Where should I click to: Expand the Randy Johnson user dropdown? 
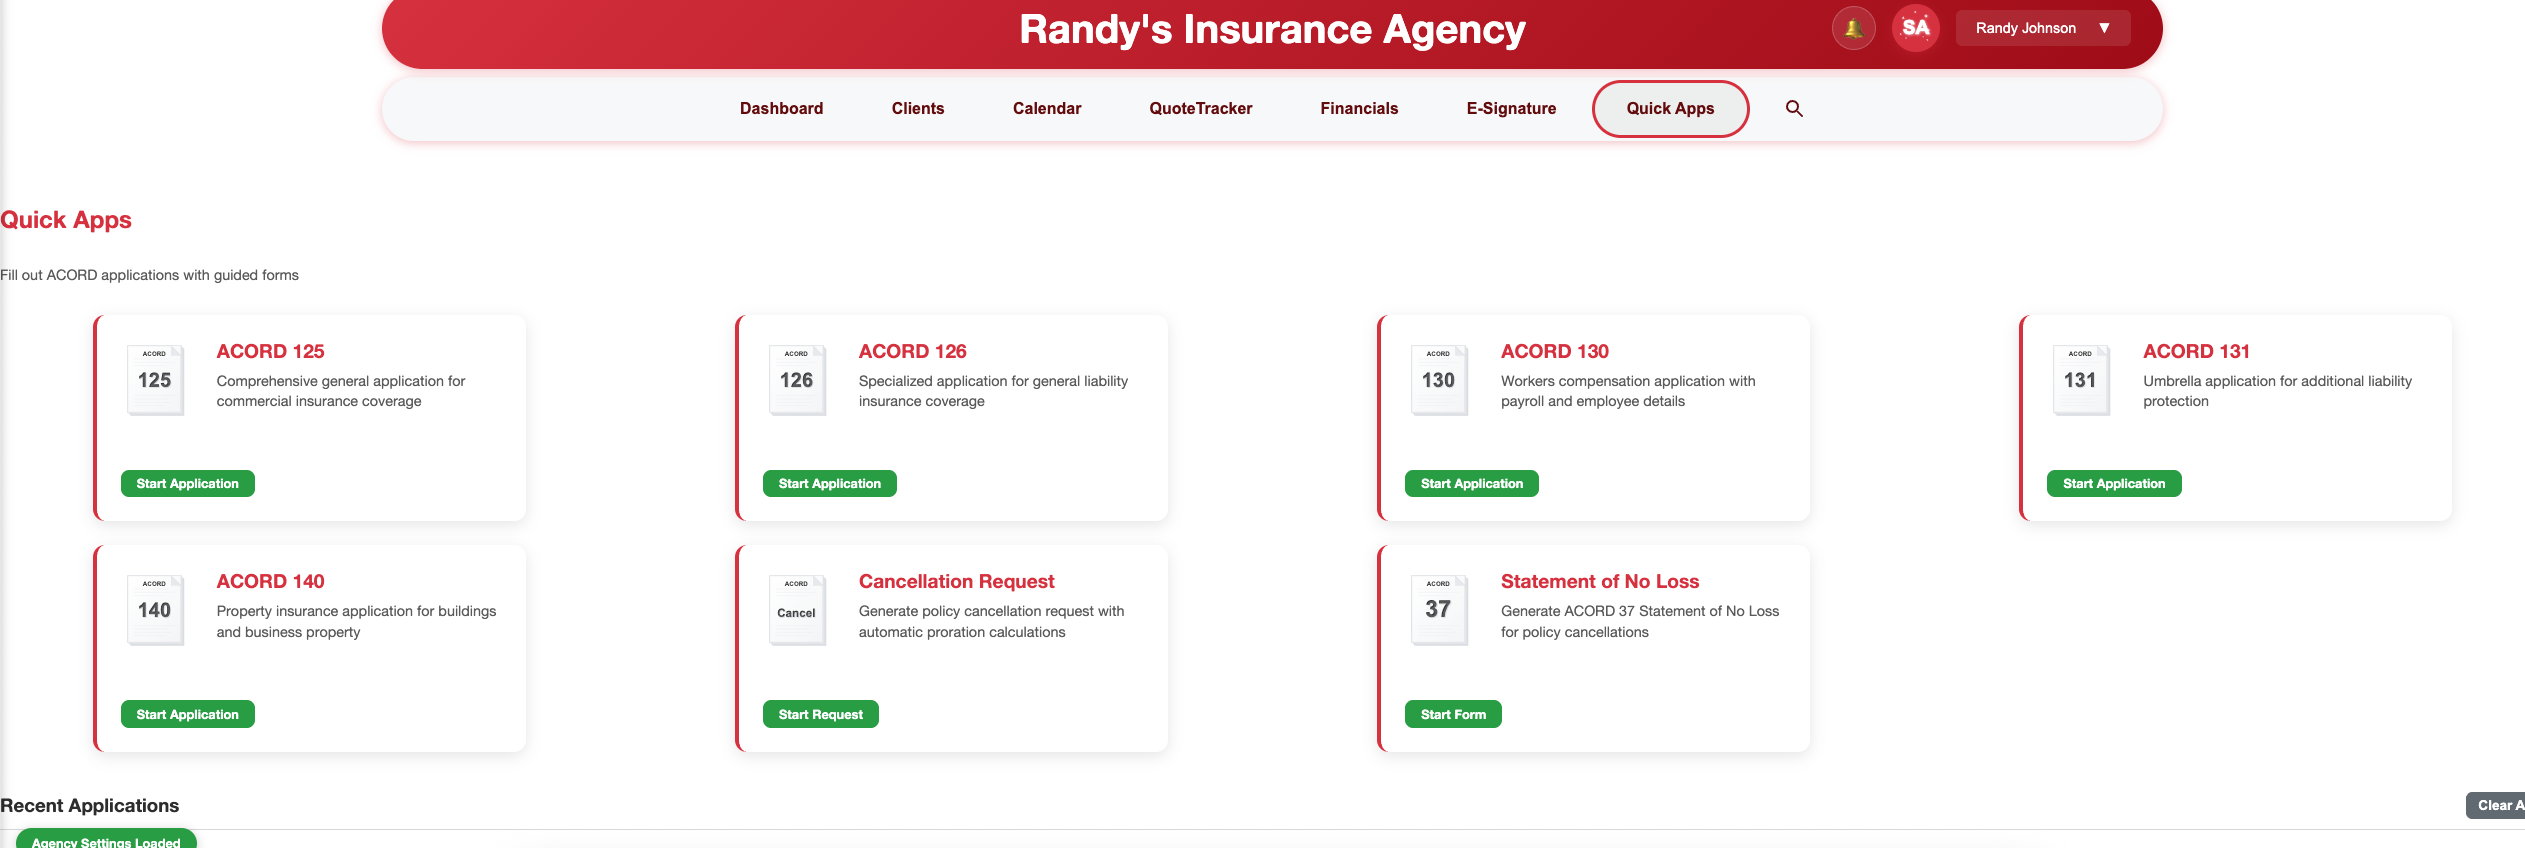tap(2042, 28)
